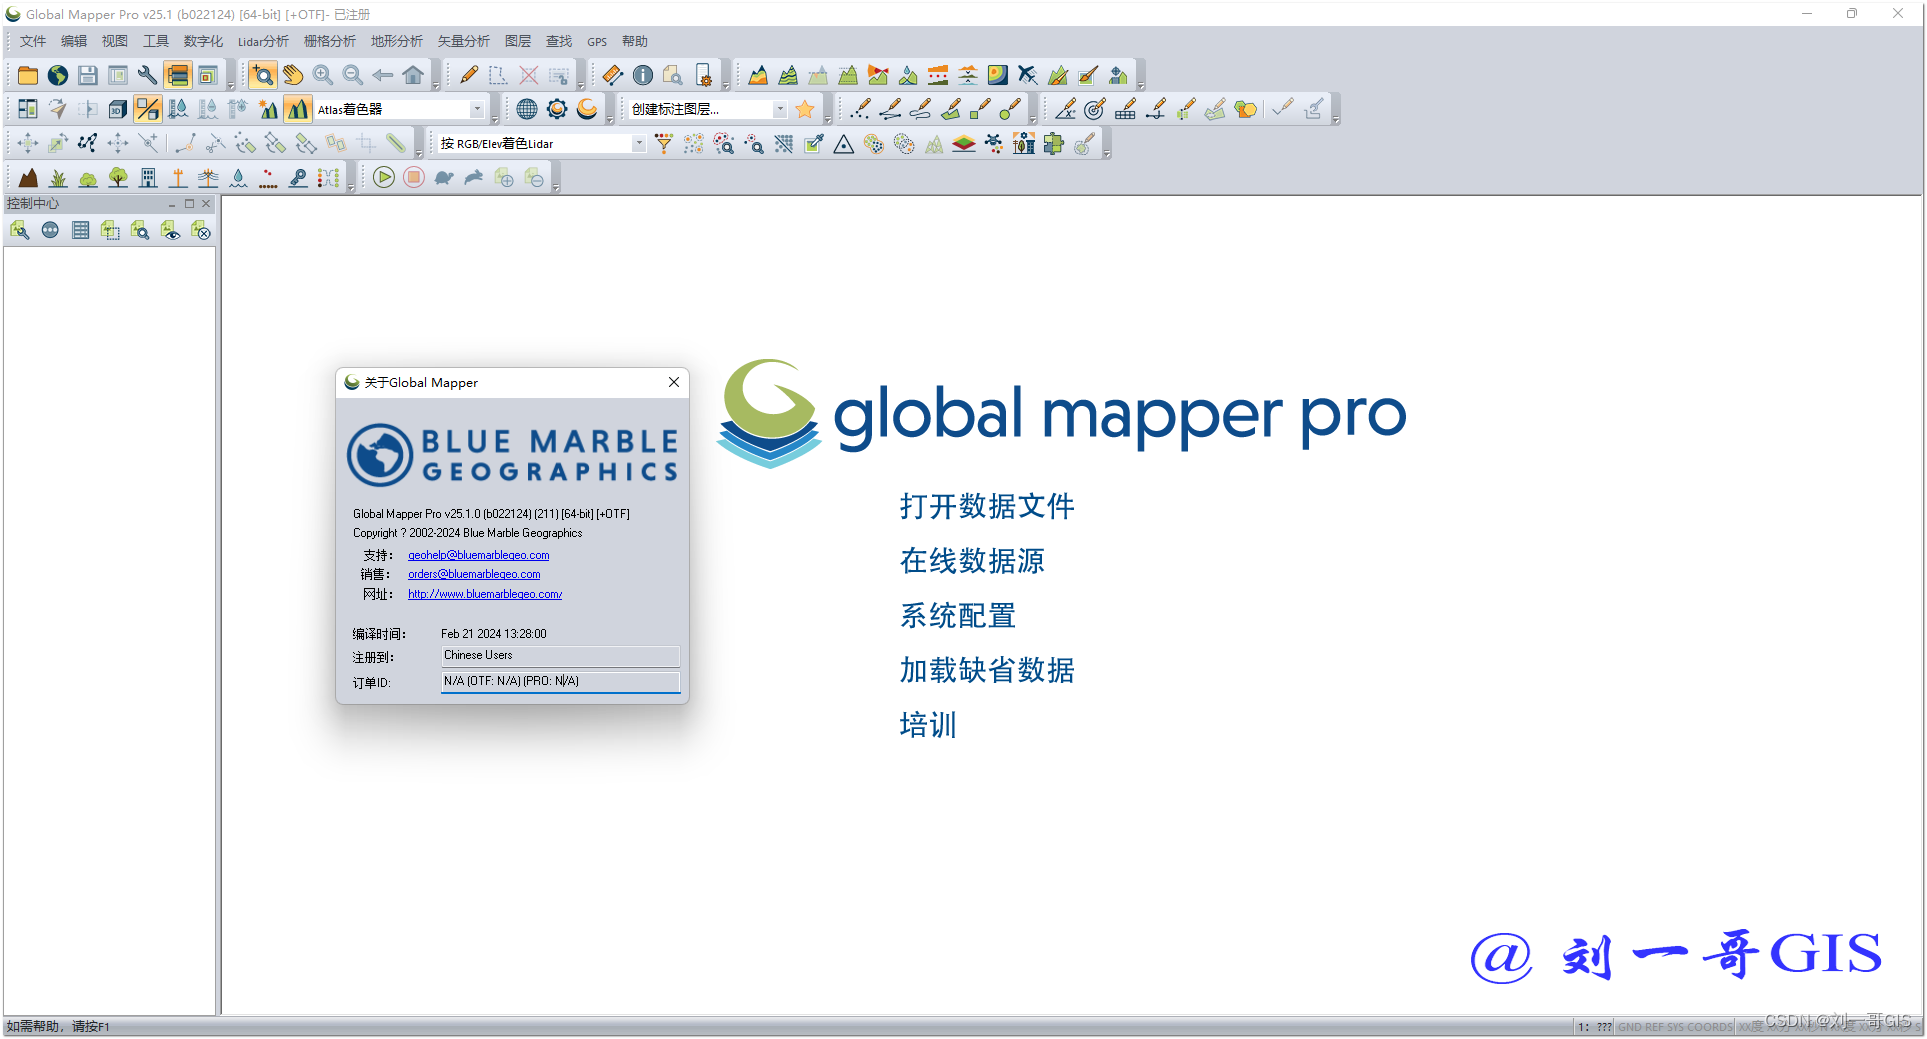Toggle visibility of selected layer in control center
The height and width of the screenshot is (1039, 1927).
(x=171, y=230)
